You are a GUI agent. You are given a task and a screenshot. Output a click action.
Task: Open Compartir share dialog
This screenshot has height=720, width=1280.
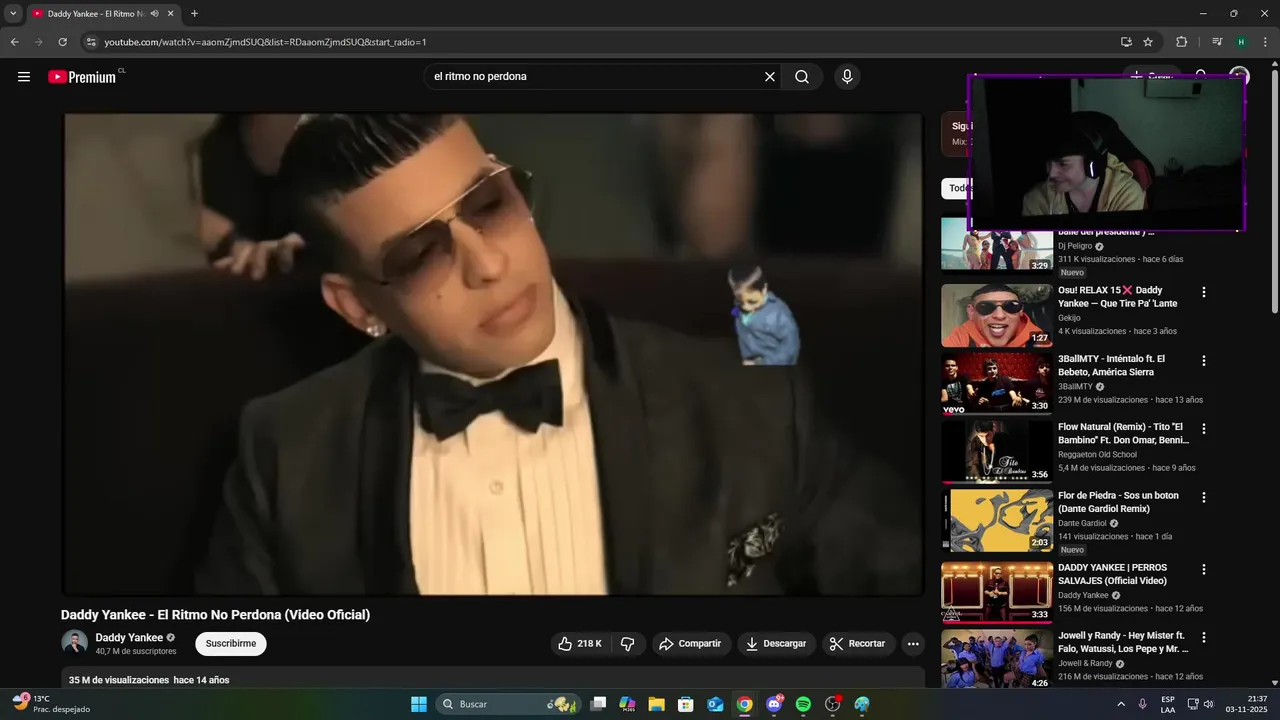click(690, 644)
